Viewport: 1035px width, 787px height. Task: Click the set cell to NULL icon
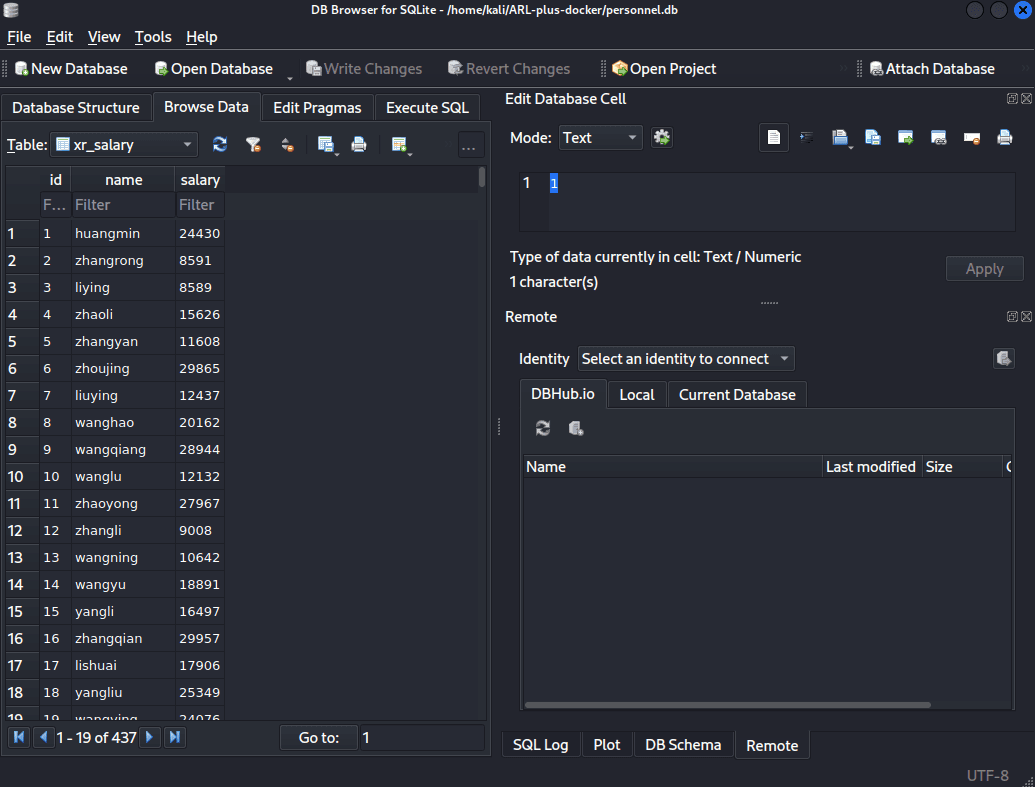pos(972,137)
